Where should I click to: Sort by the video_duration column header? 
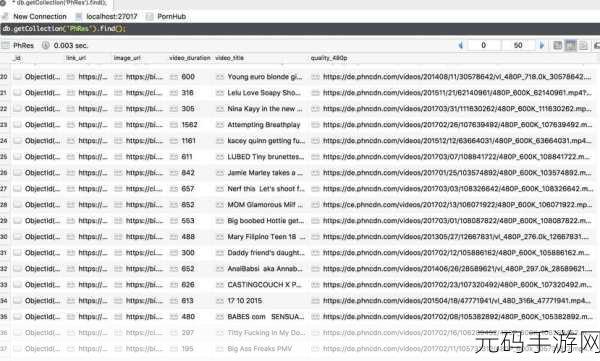(190, 58)
